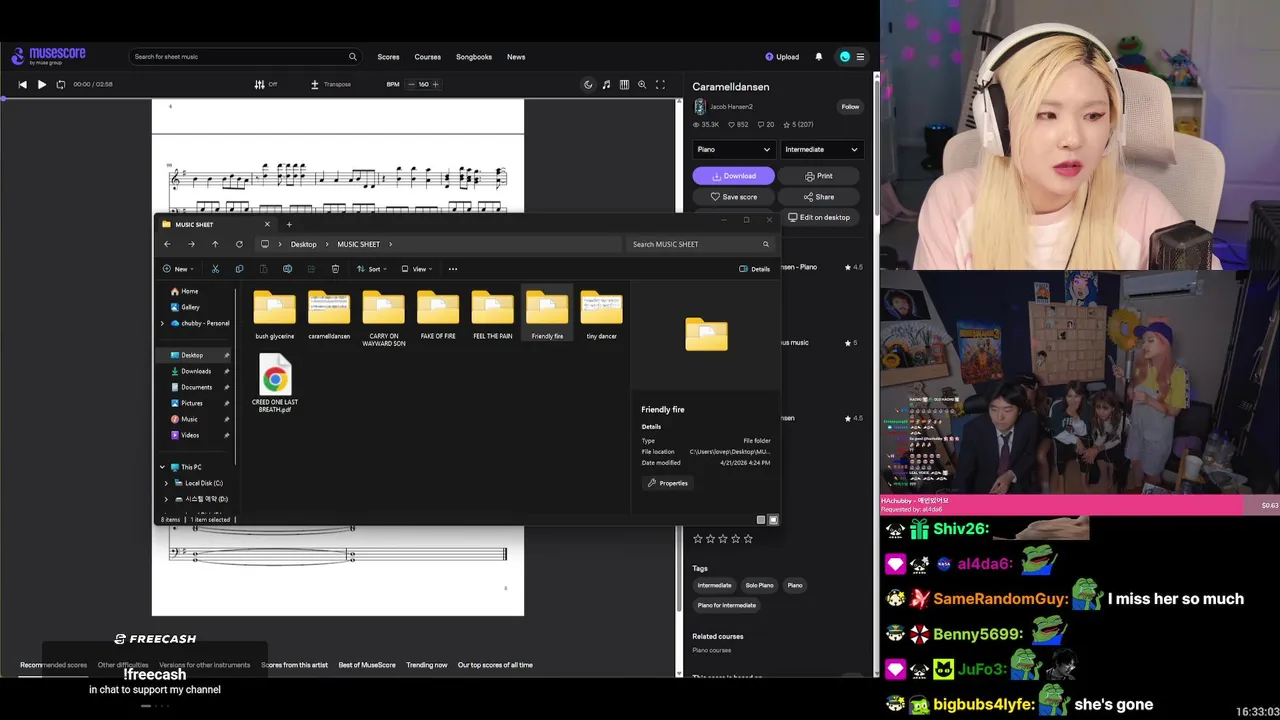Viewport: 1280px width, 720px height.
Task: Rewind score playback to start
Action: 22,84
